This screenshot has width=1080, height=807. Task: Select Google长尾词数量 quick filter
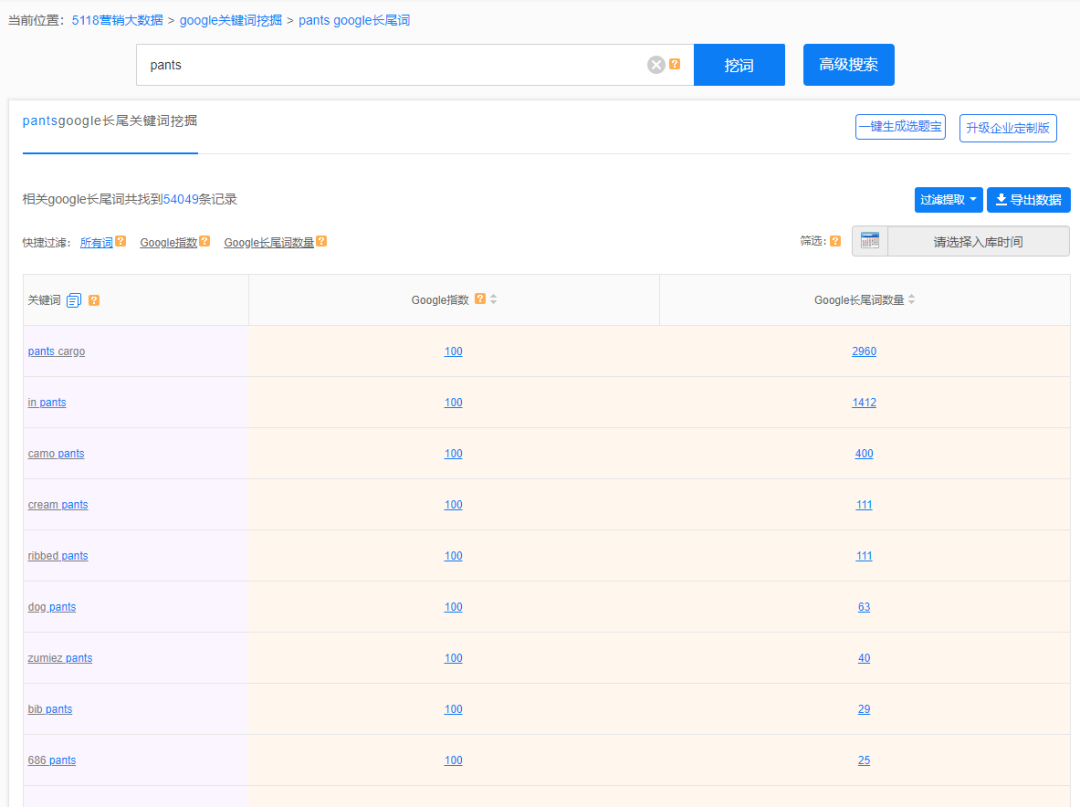(x=269, y=242)
